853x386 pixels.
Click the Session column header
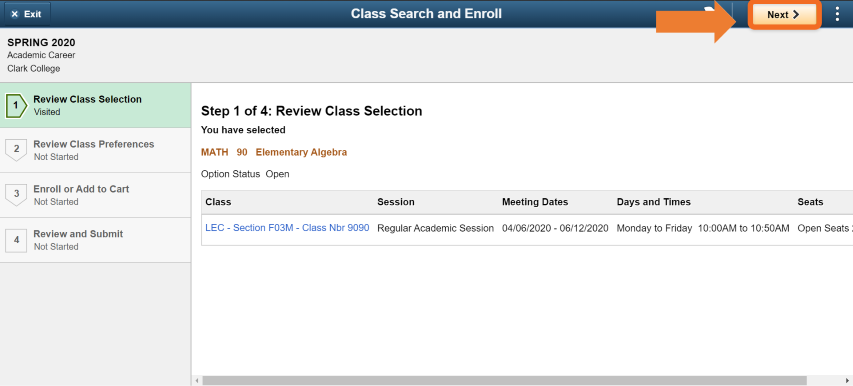(396, 202)
